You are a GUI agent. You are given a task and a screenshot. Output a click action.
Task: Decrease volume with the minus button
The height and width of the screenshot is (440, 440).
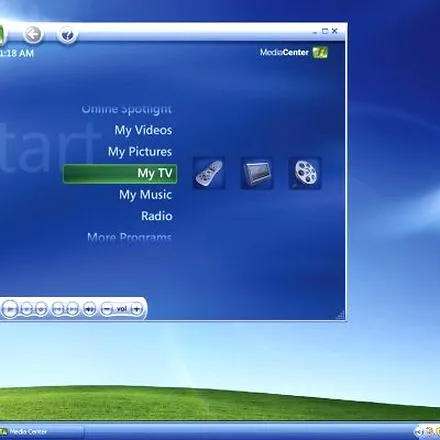[107, 309]
